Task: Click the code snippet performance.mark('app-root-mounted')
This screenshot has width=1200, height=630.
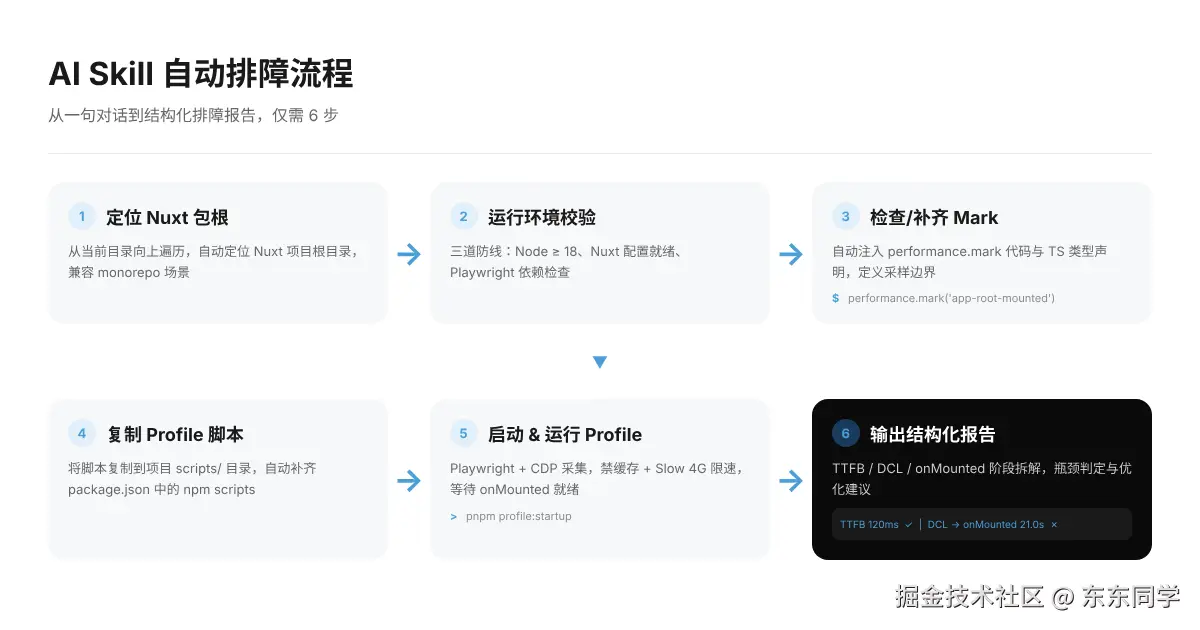Action: 951,298
